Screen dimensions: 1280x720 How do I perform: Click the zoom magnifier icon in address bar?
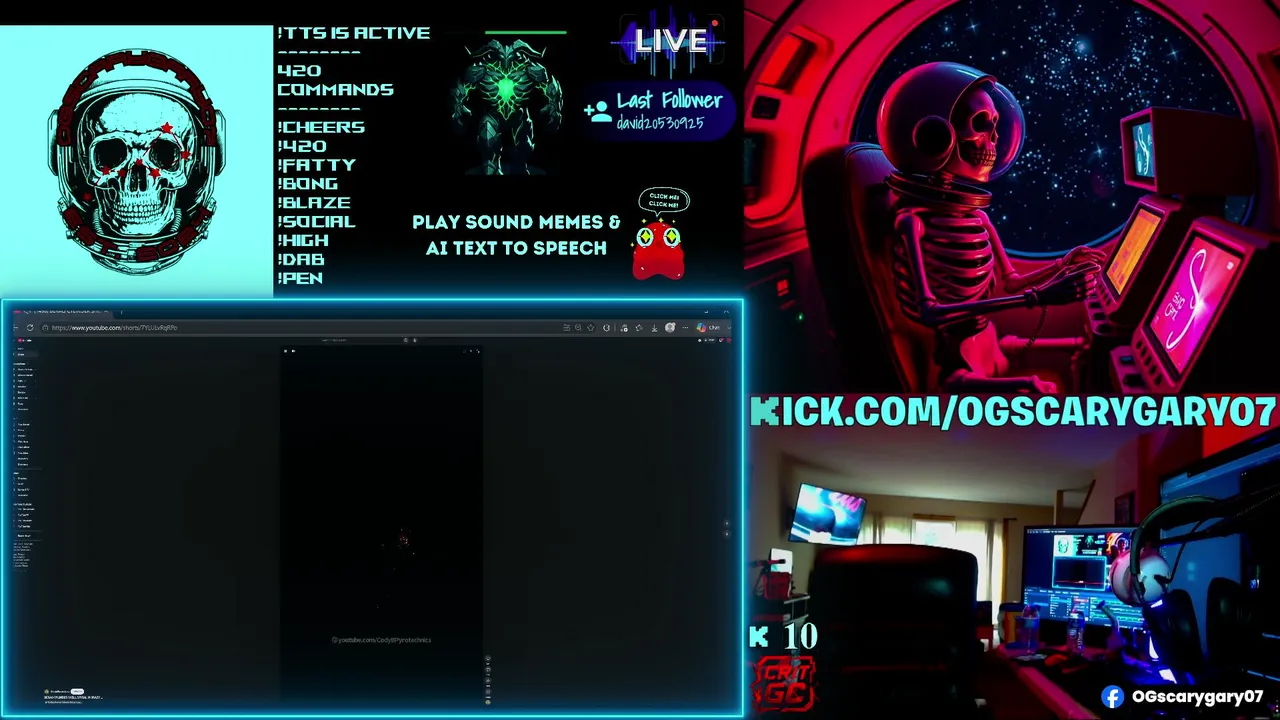coord(578,328)
